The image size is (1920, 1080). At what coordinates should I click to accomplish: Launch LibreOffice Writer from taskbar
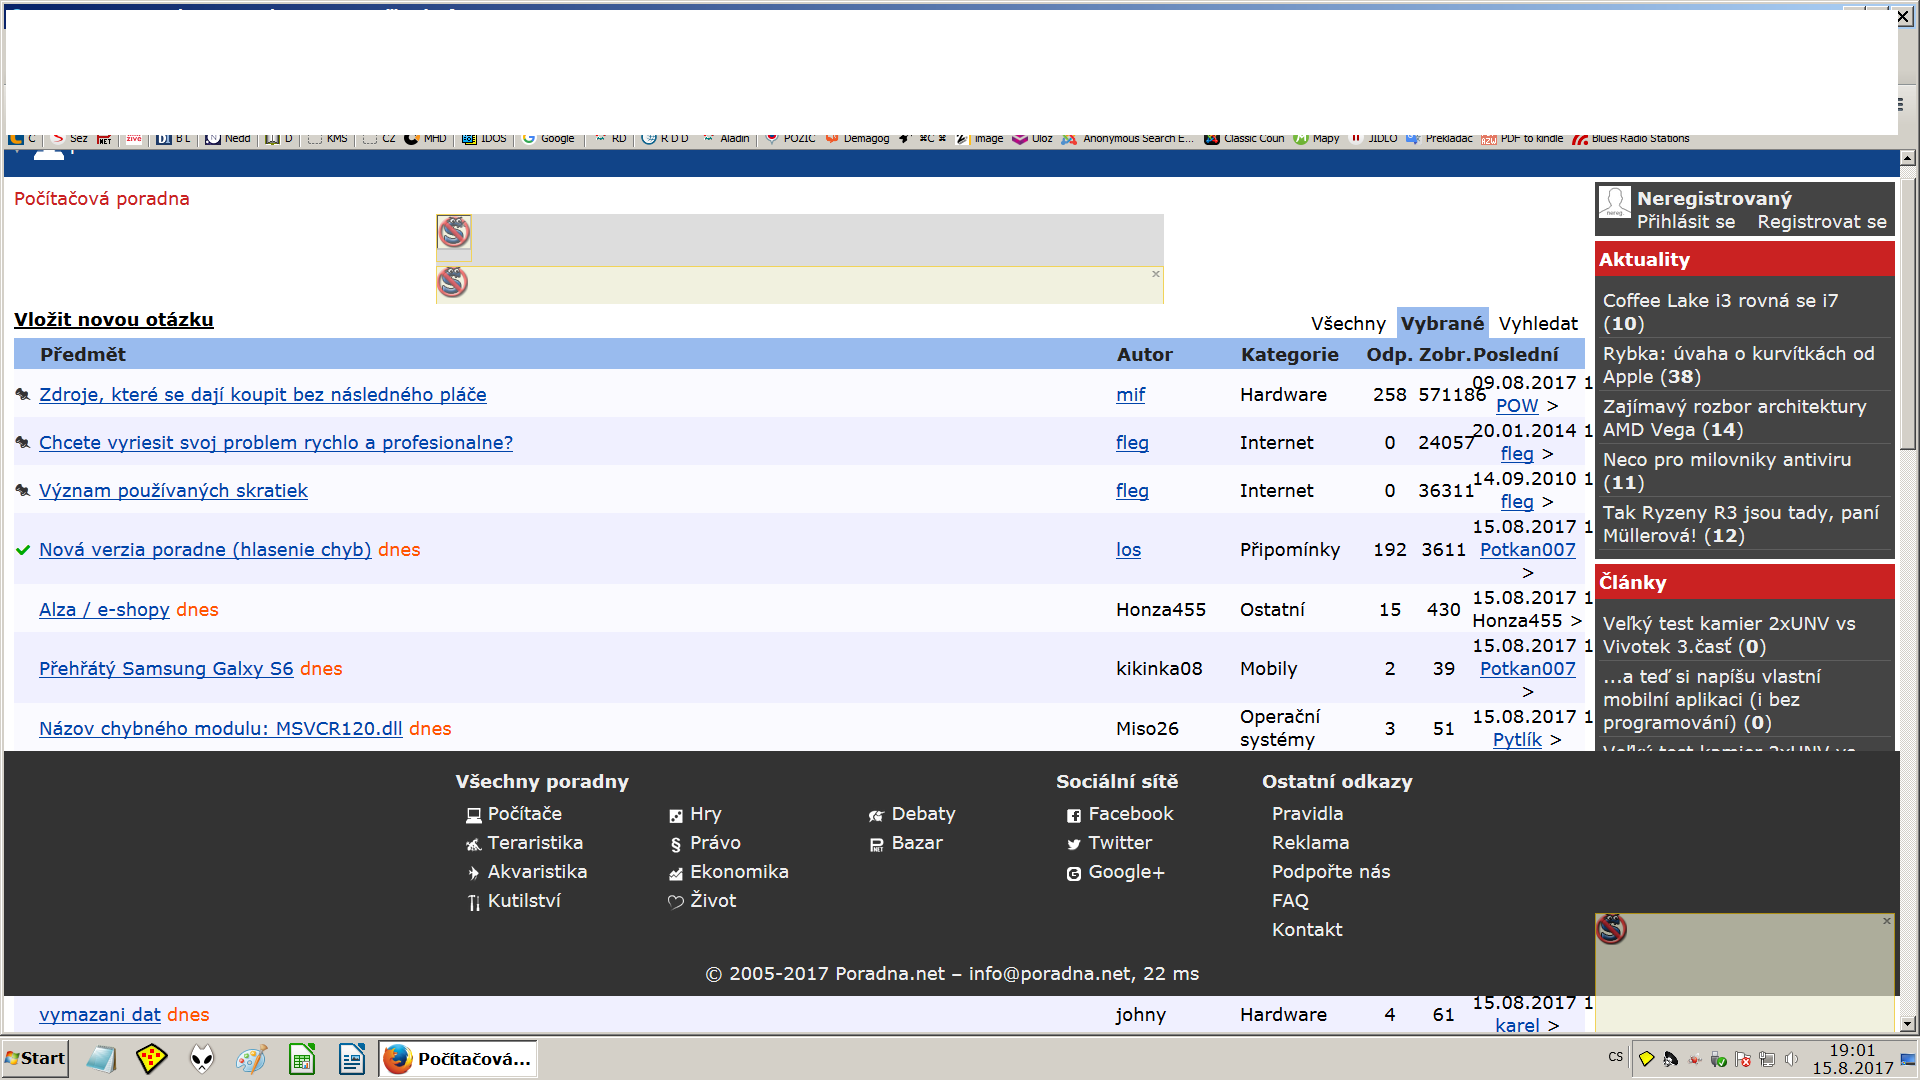pyautogui.click(x=352, y=1058)
